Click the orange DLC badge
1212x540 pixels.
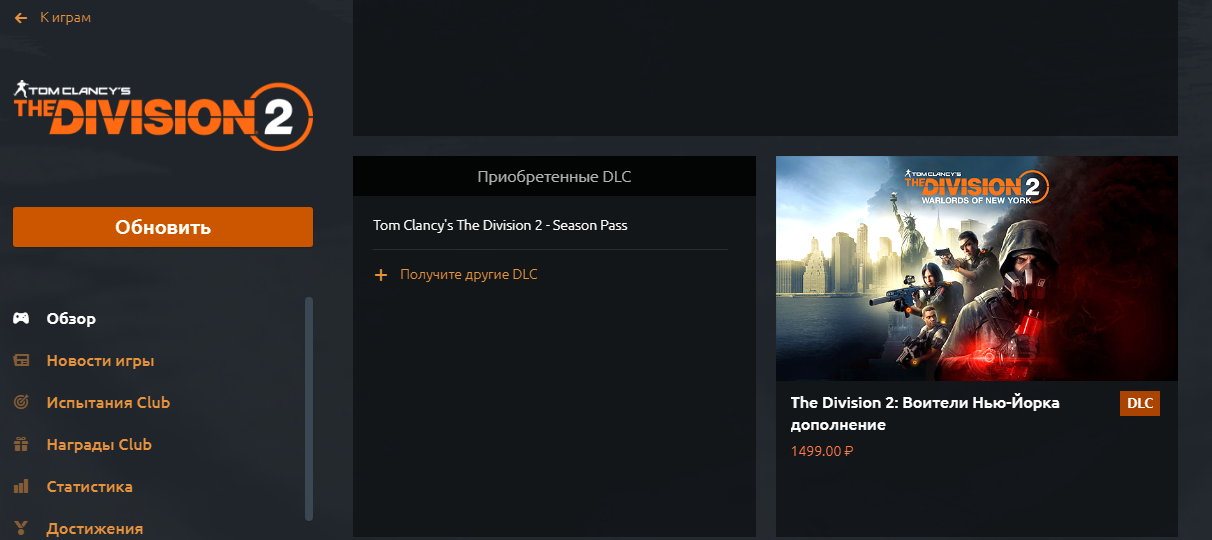(x=1140, y=404)
